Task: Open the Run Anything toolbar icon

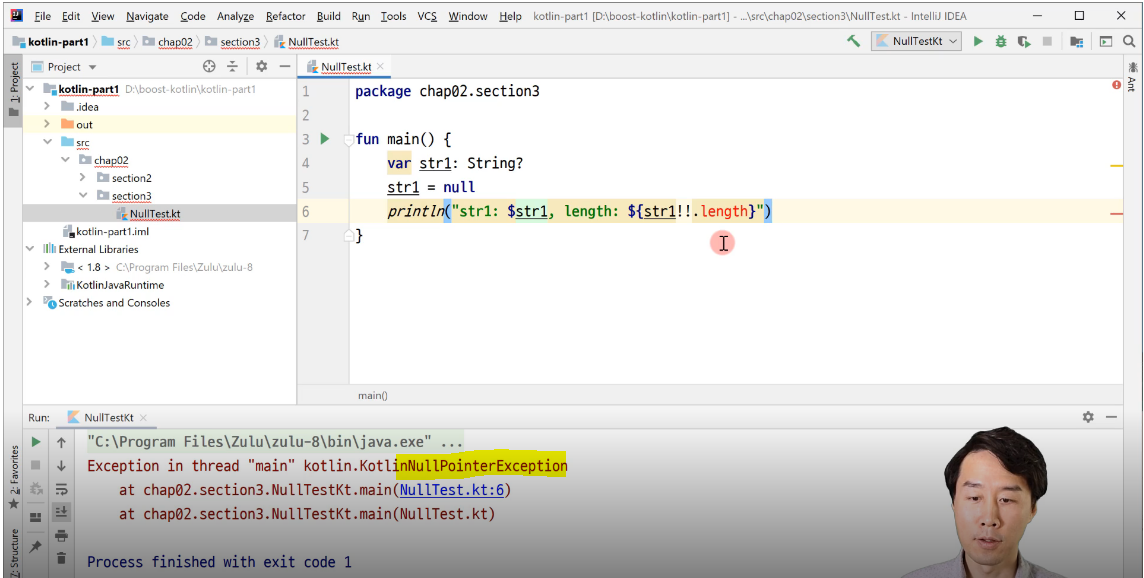Action: (1106, 42)
